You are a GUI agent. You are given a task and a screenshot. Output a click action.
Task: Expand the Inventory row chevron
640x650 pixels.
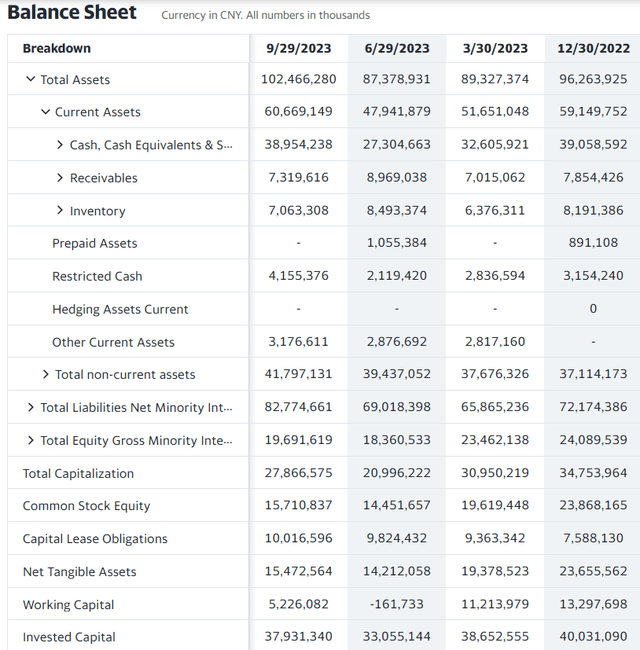(x=60, y=210)
